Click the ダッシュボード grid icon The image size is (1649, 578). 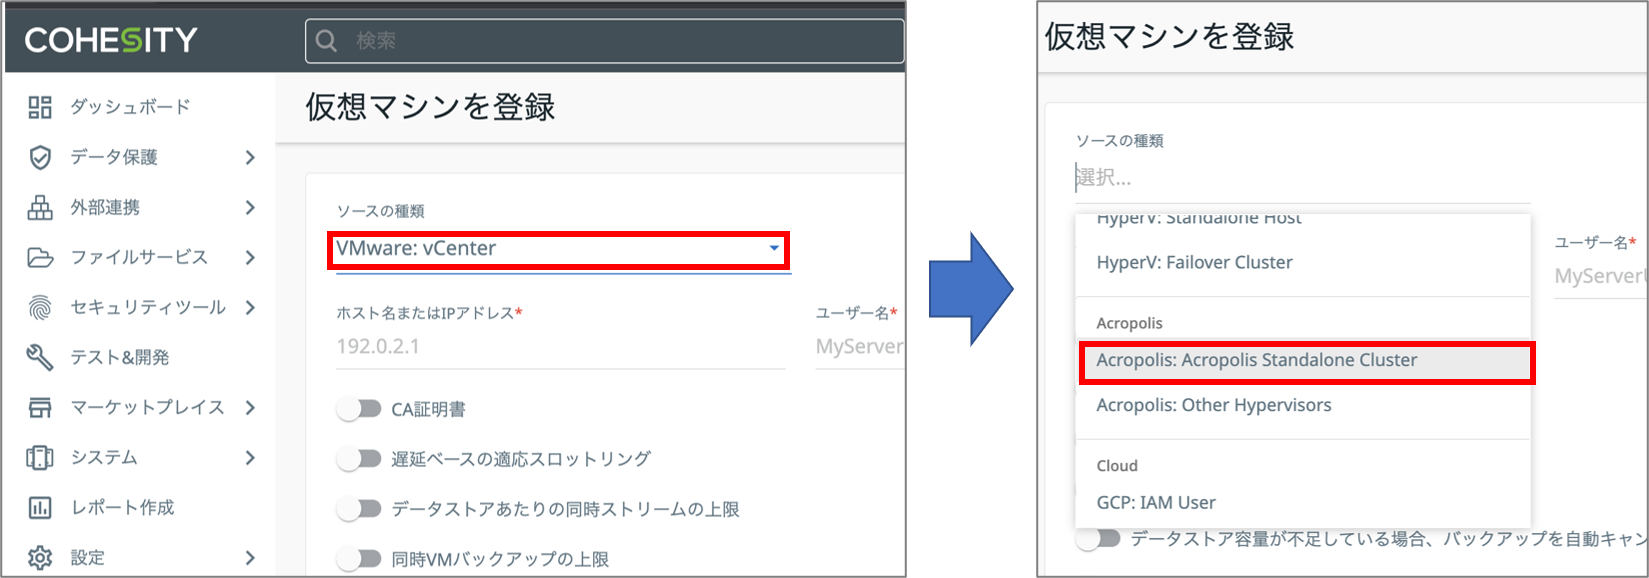coord(40,107)
